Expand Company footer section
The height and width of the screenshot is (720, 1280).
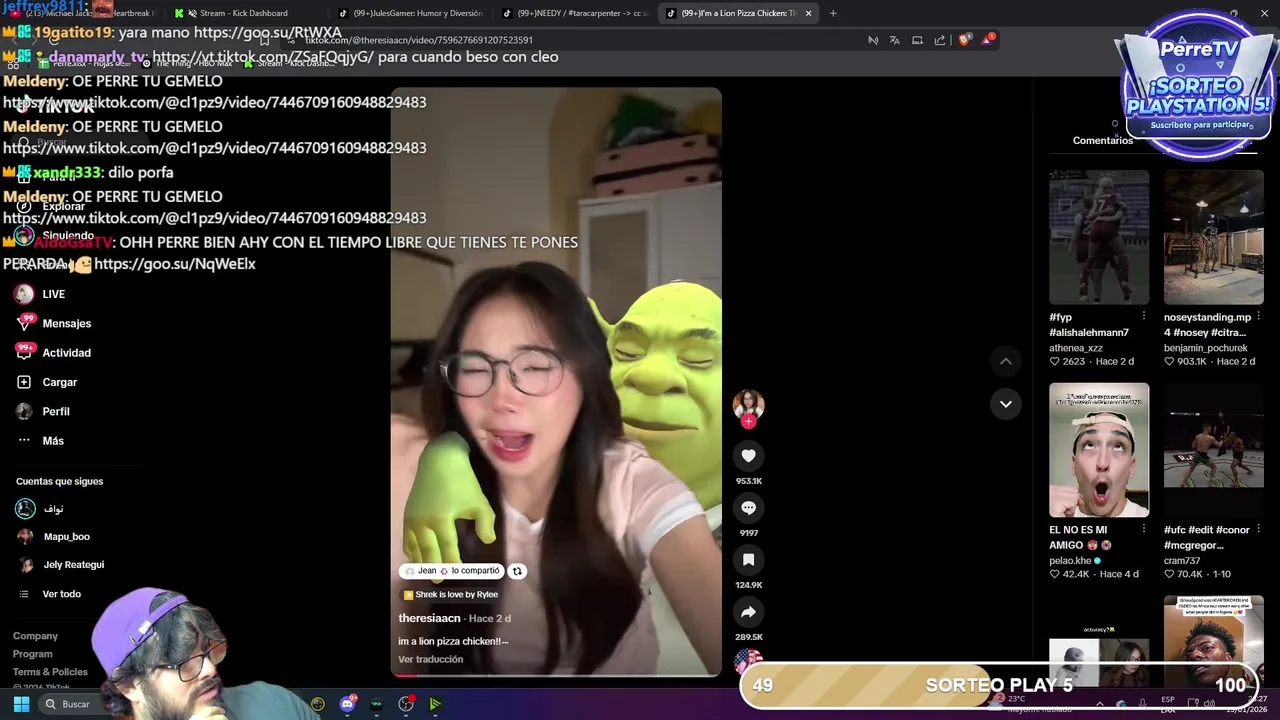pos(35,636)
